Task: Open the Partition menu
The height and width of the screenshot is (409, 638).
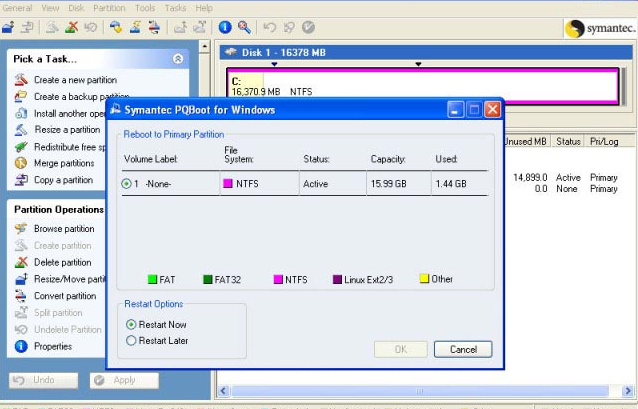Action: (x=111, y=8)
